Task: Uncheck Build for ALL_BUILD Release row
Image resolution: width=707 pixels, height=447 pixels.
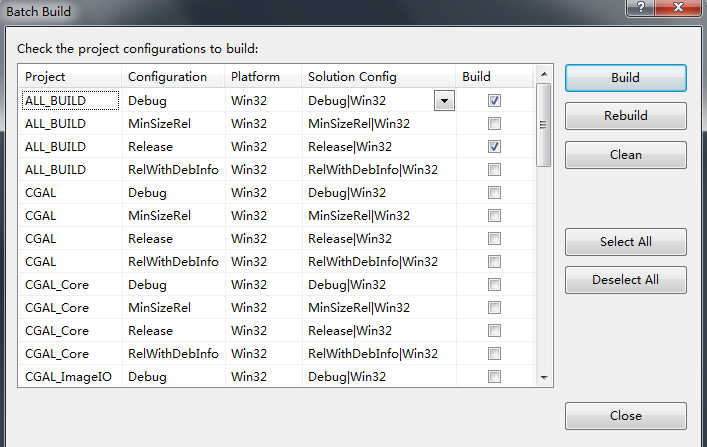Action: coord(494,147)
